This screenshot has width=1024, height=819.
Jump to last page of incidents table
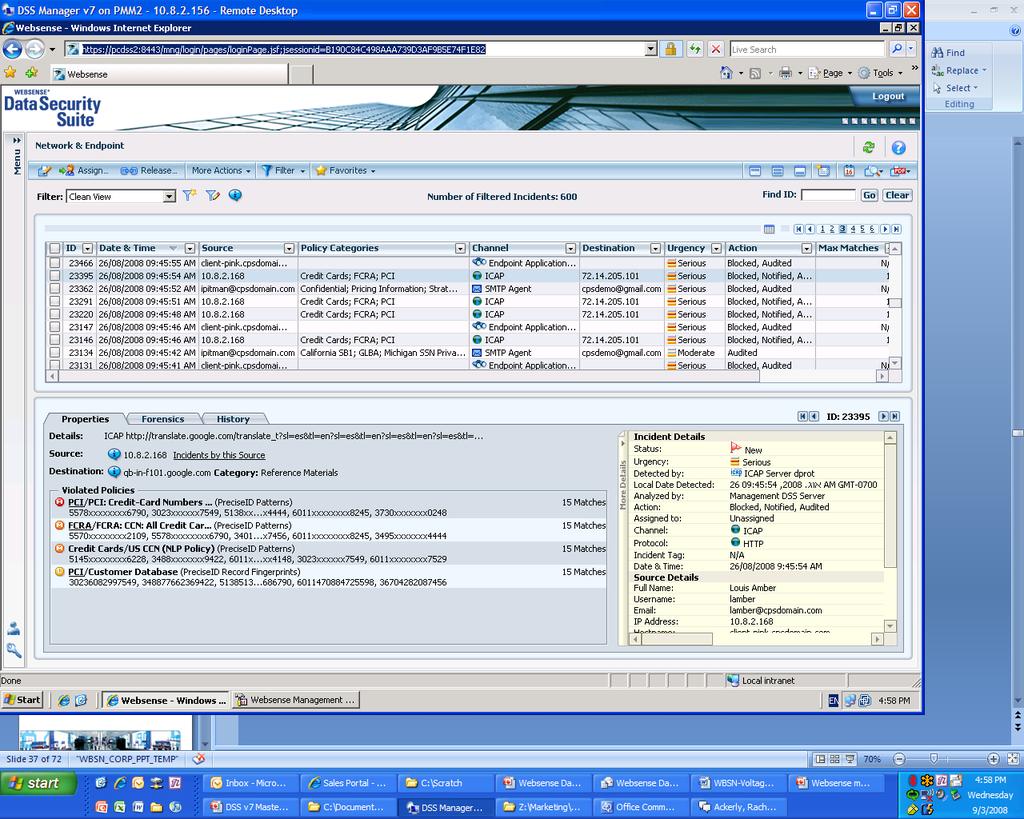(x=897, y=229)
